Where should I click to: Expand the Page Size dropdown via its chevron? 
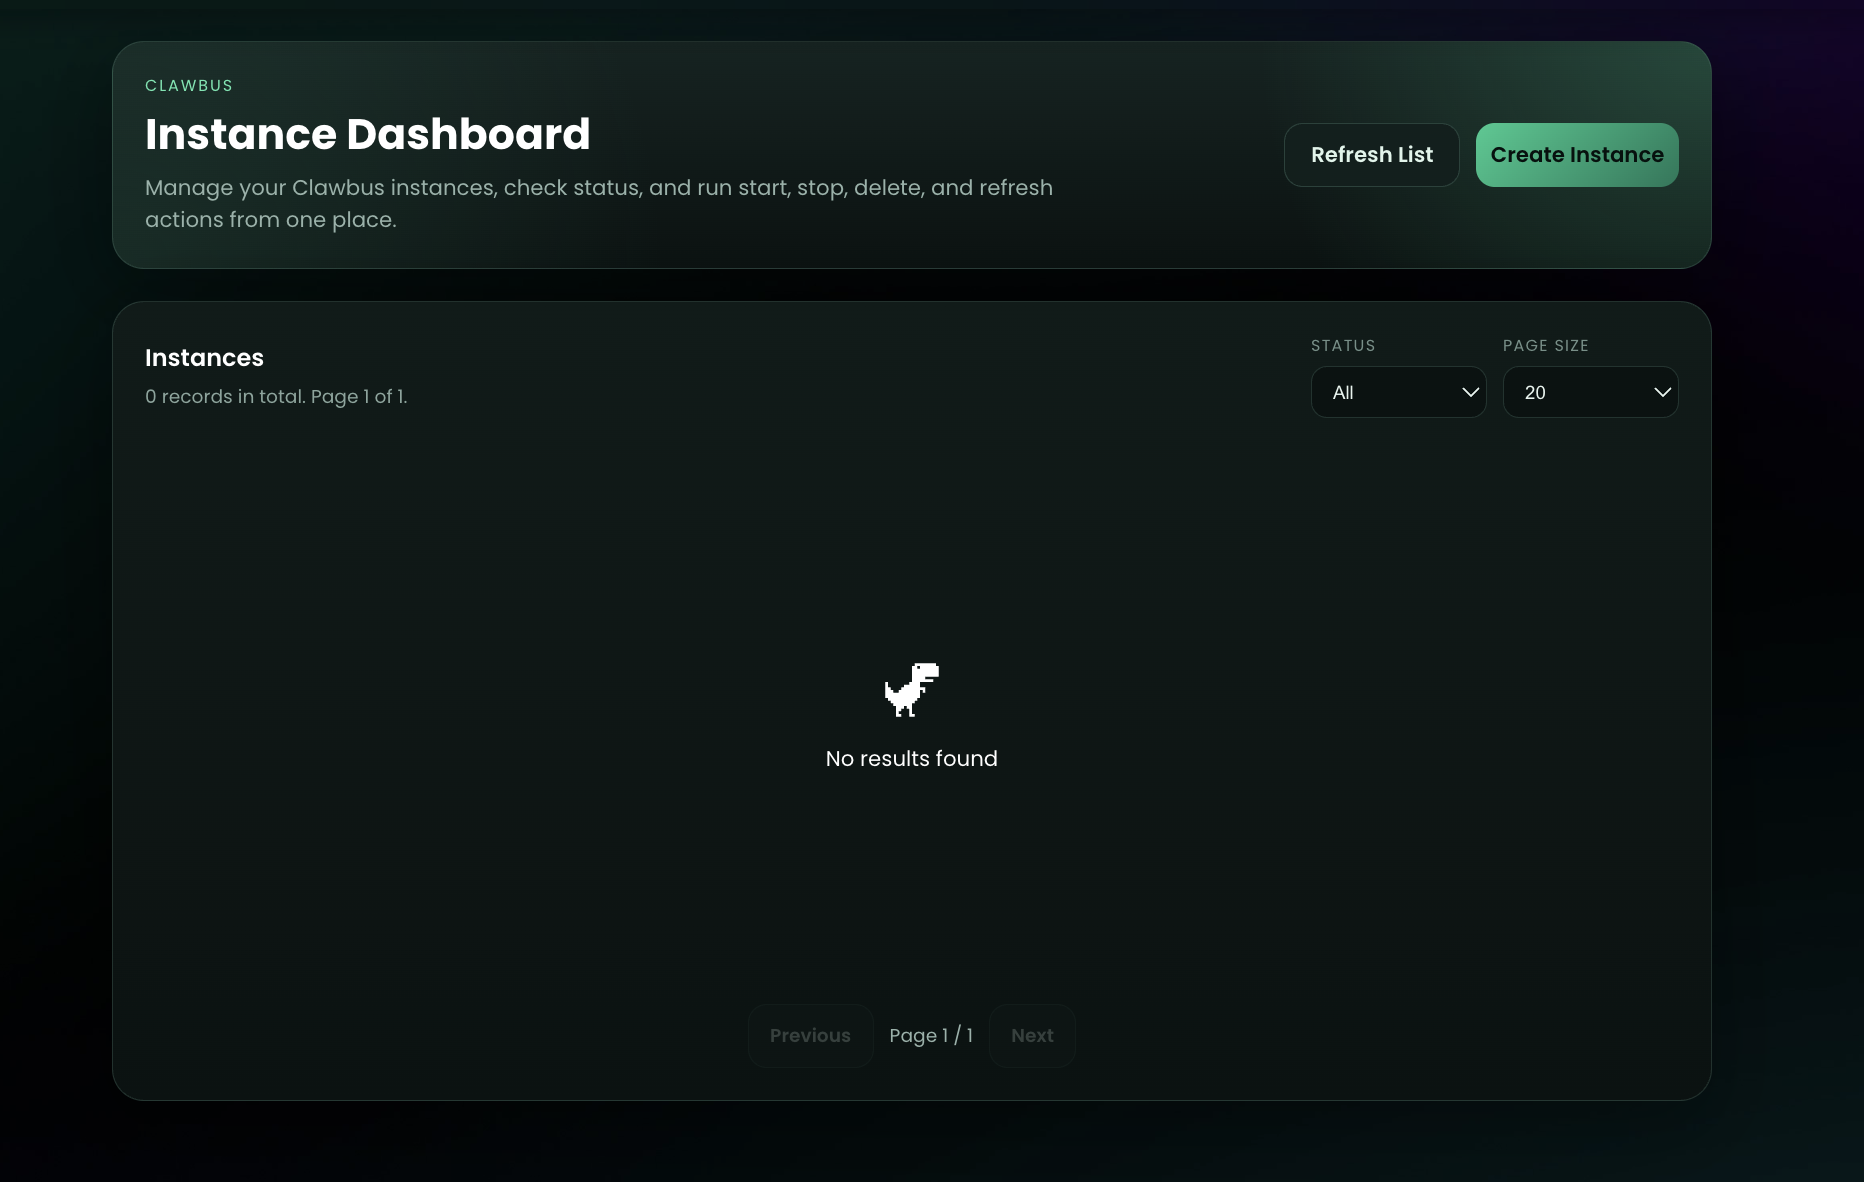(1663, 392)
